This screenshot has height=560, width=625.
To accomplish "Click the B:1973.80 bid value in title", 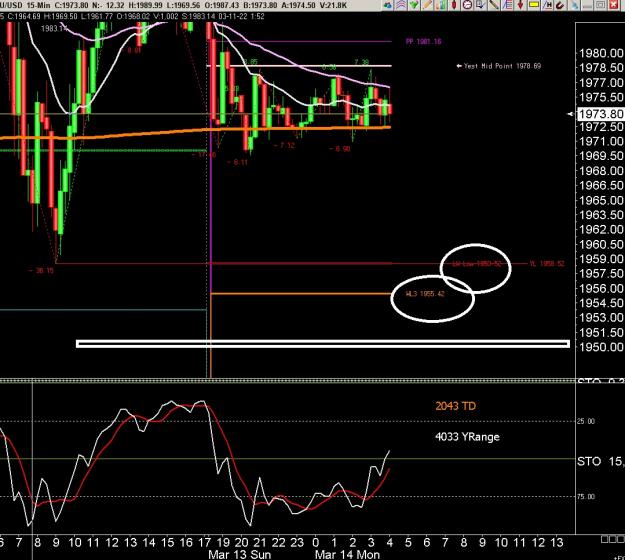I will click(x=260, y=6).
